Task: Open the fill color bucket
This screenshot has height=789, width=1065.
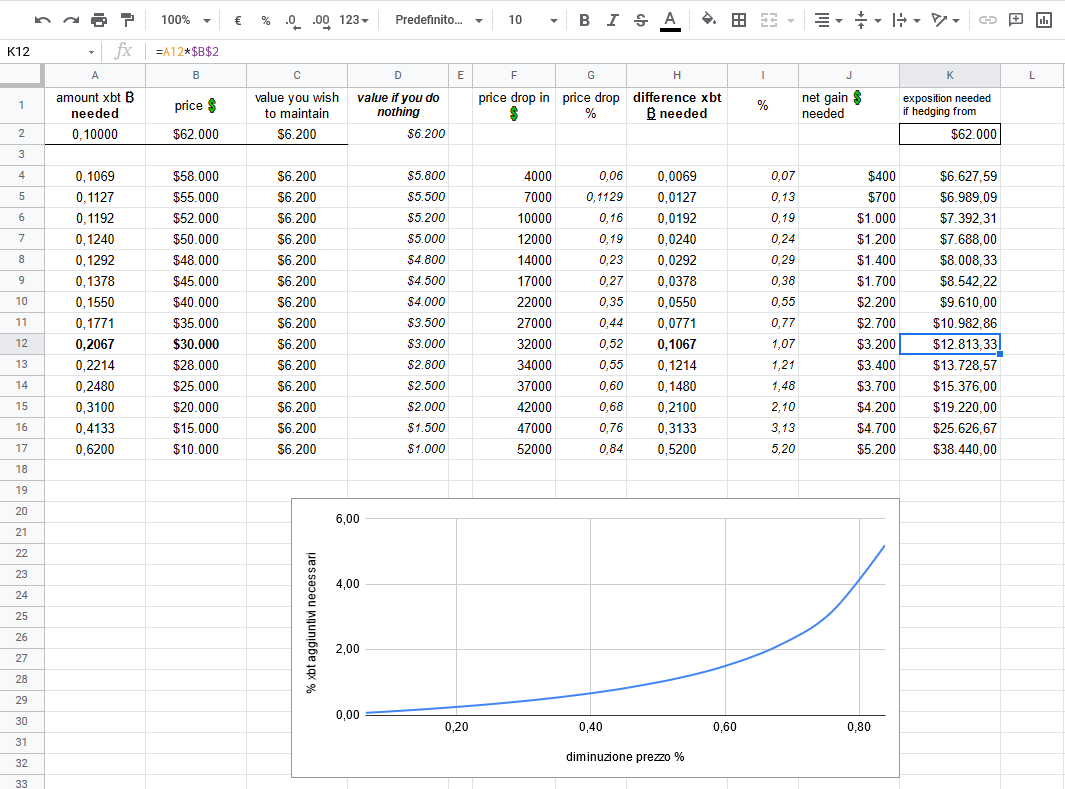Action: (708, 20)
